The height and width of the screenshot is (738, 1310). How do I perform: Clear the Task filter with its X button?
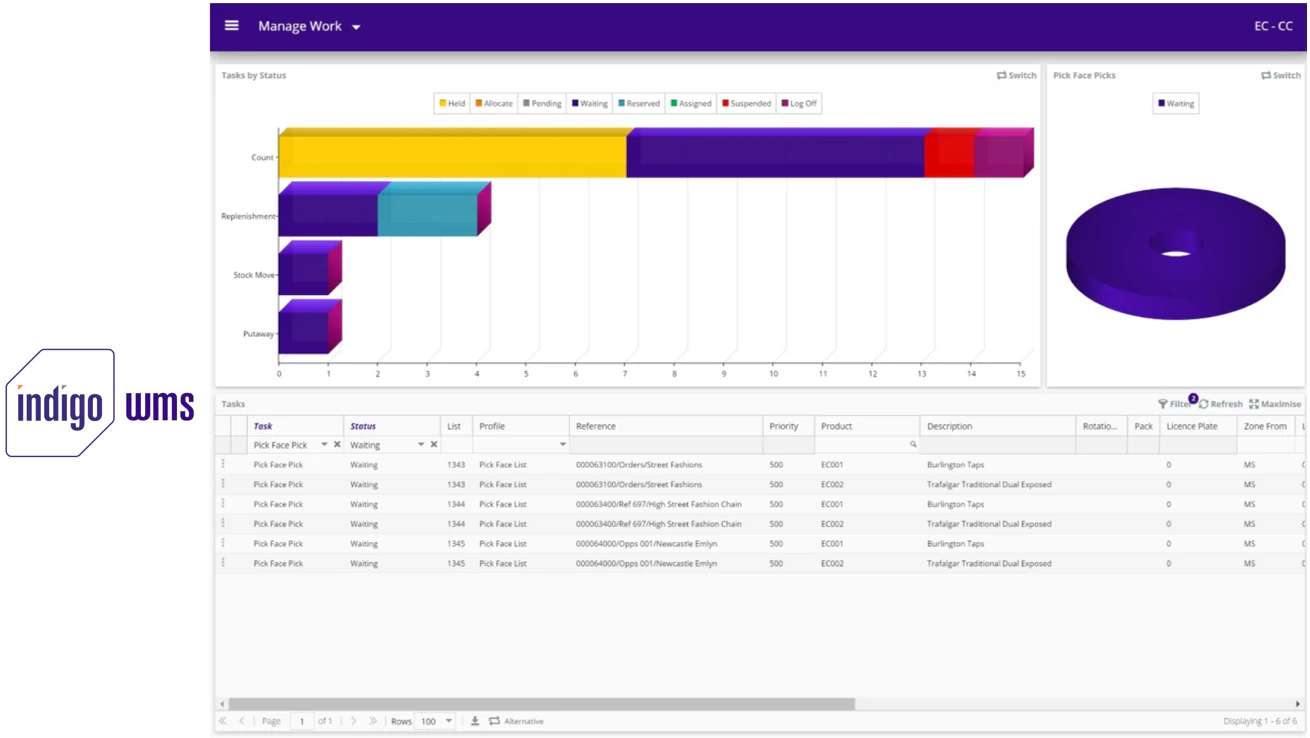(x=337, y=444)
